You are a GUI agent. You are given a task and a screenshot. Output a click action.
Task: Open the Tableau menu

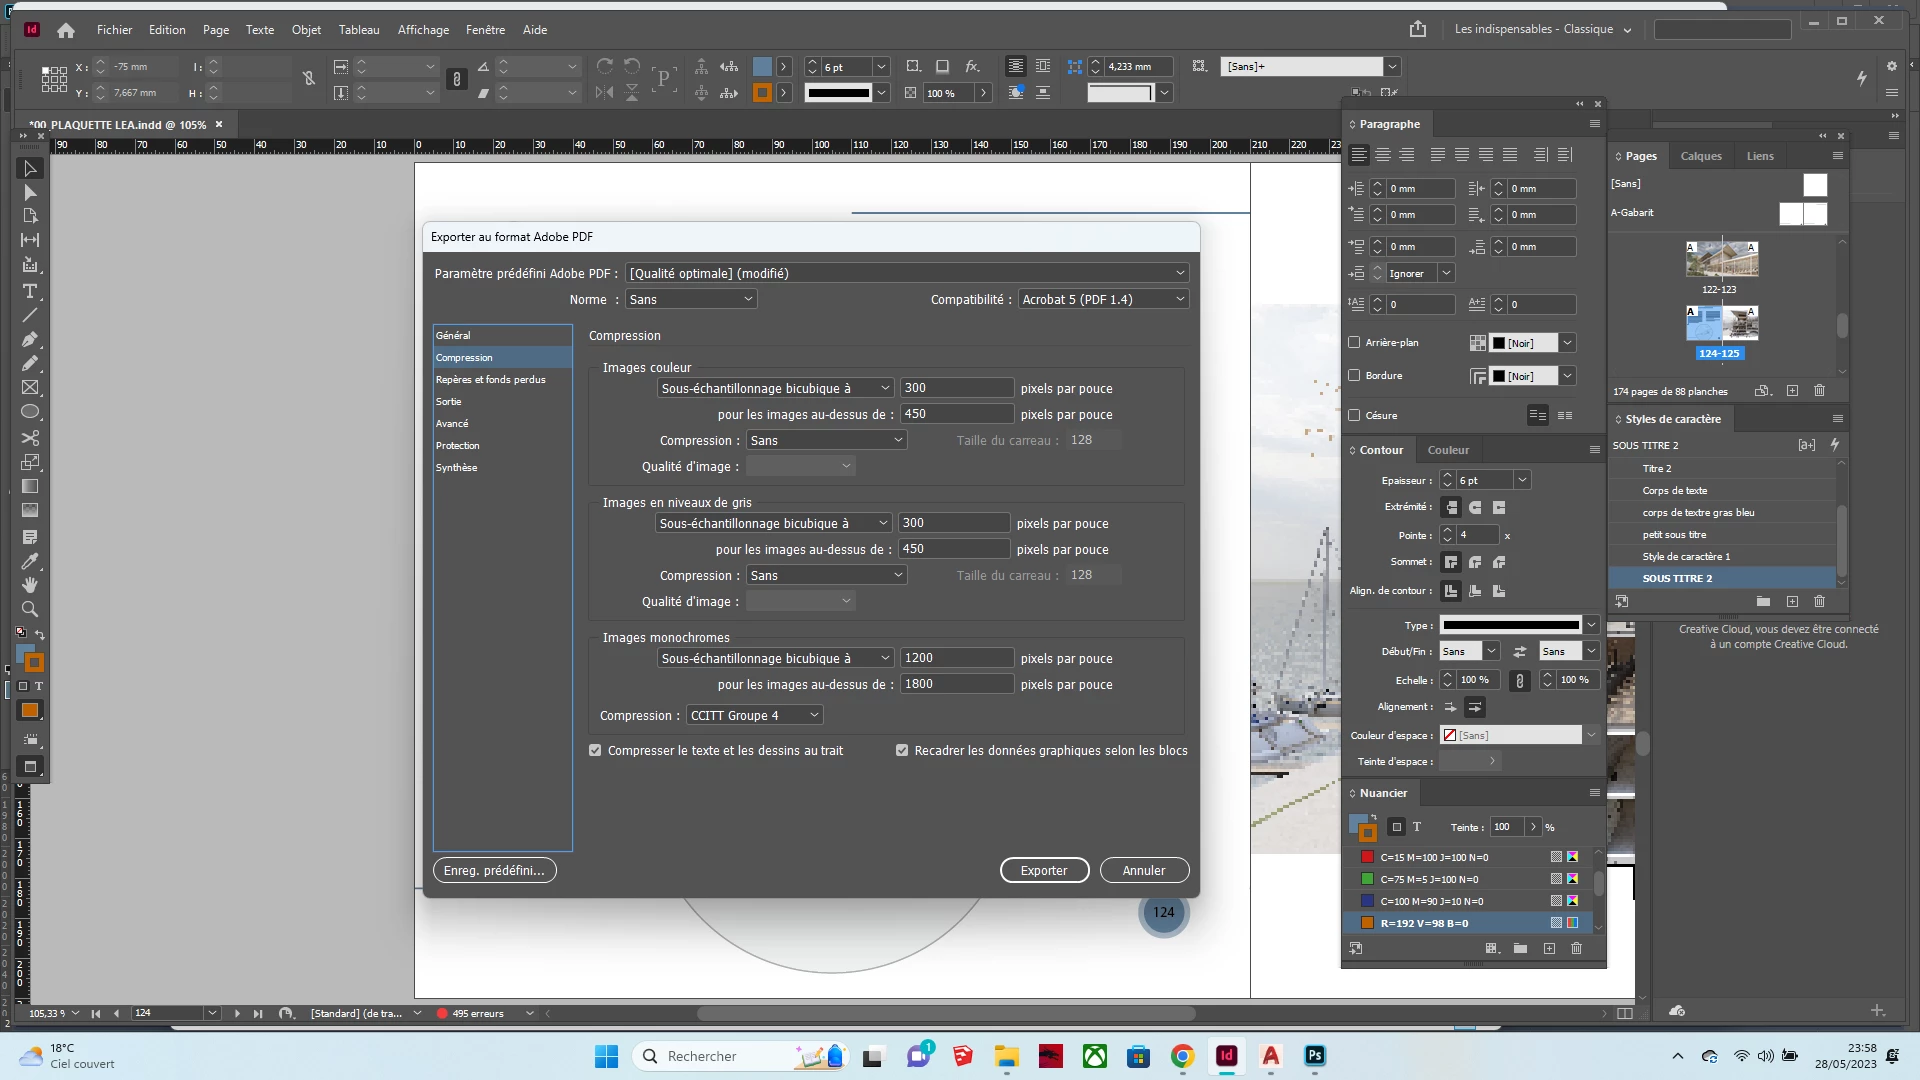coord(358,30)
